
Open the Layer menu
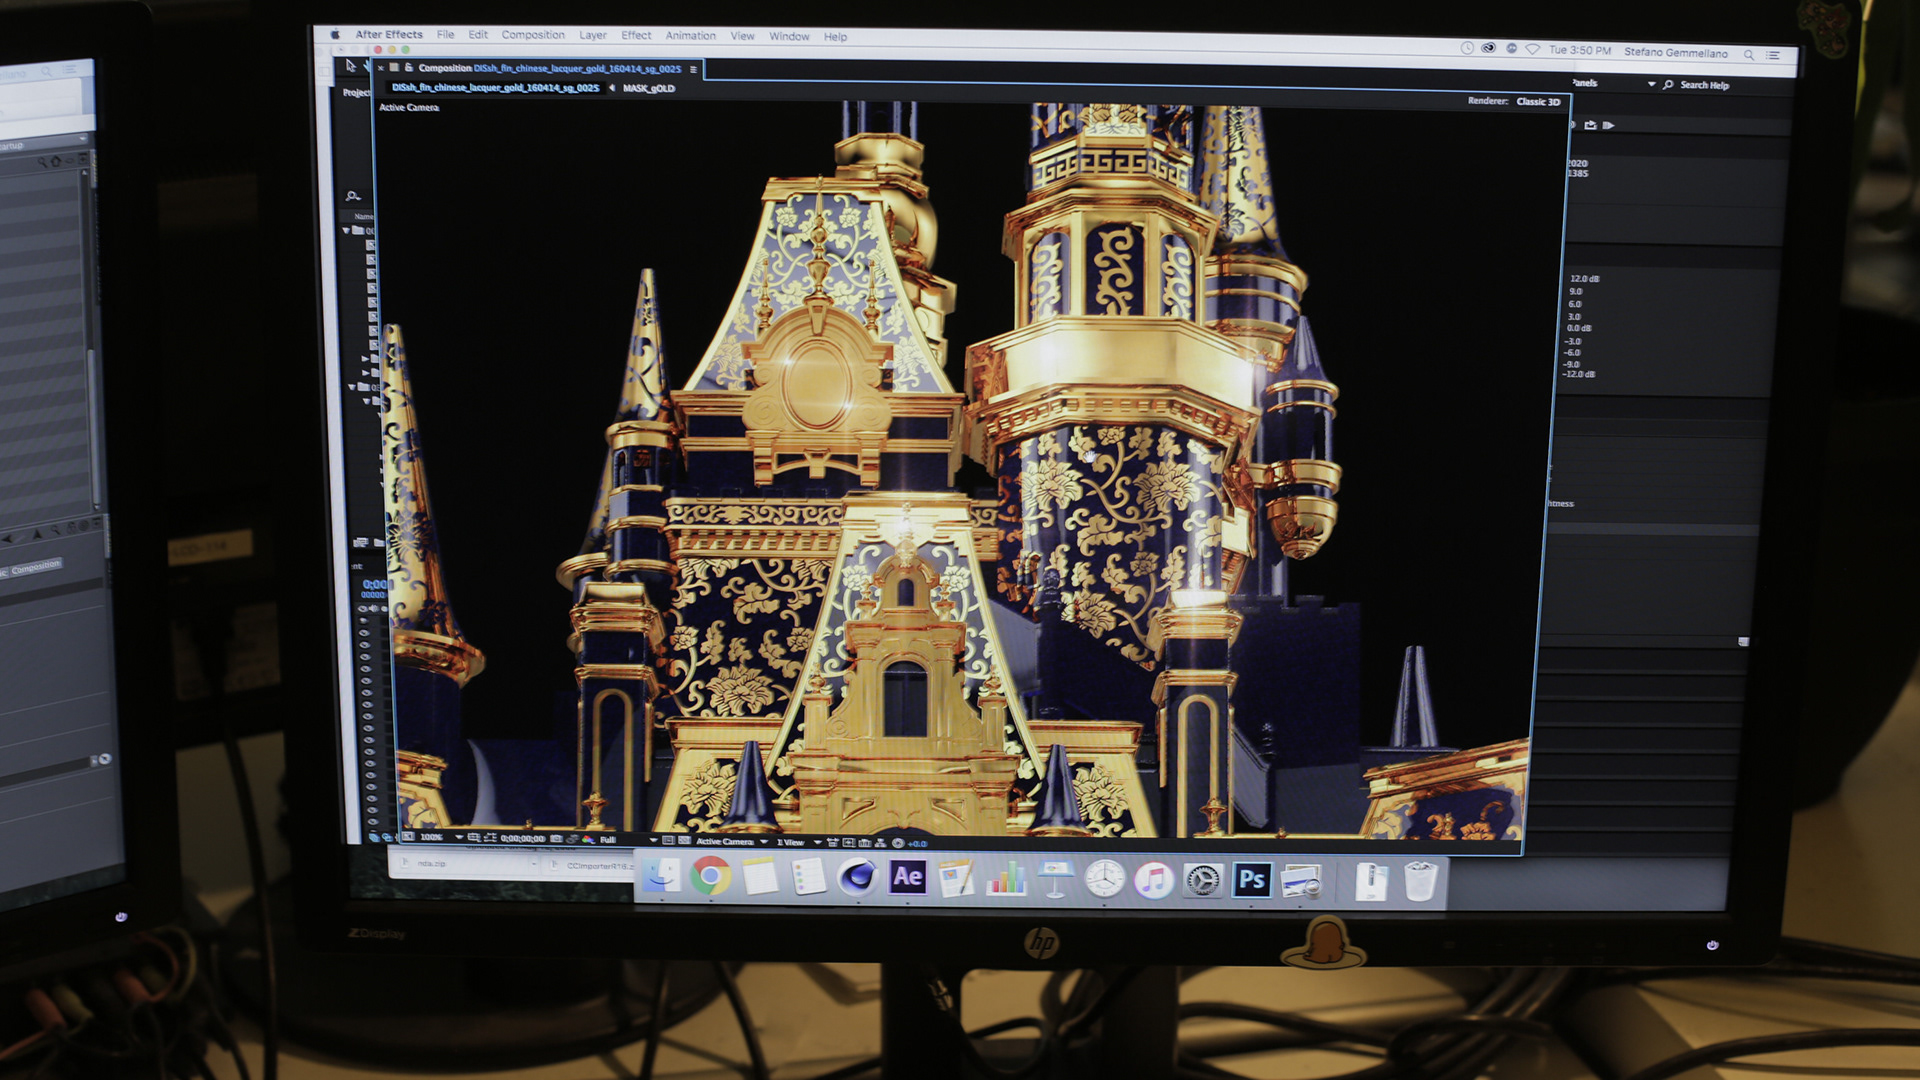pyautogui.click(x=592, y=35)
